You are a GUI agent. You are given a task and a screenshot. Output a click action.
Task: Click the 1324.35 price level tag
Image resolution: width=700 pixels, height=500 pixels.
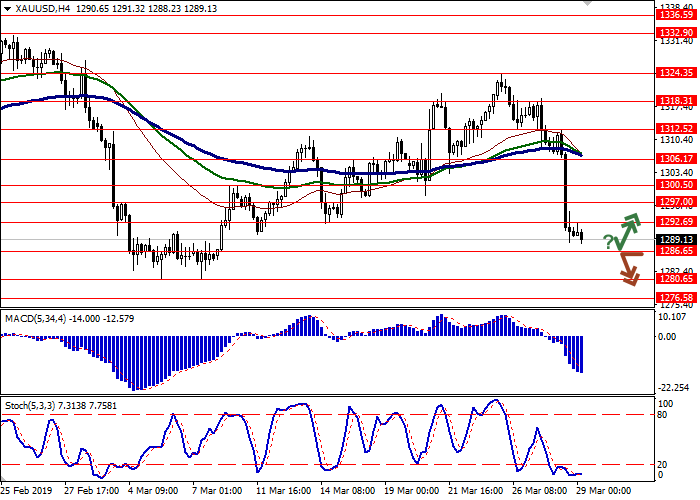coord(676,73)
